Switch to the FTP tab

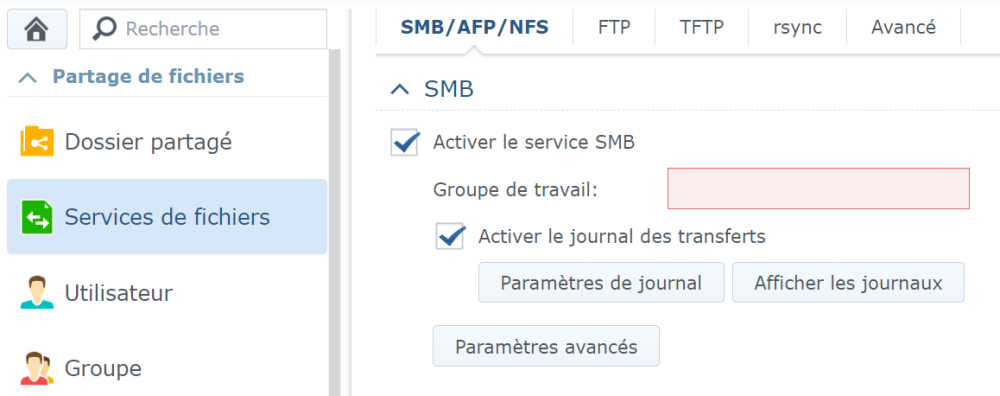614,27
